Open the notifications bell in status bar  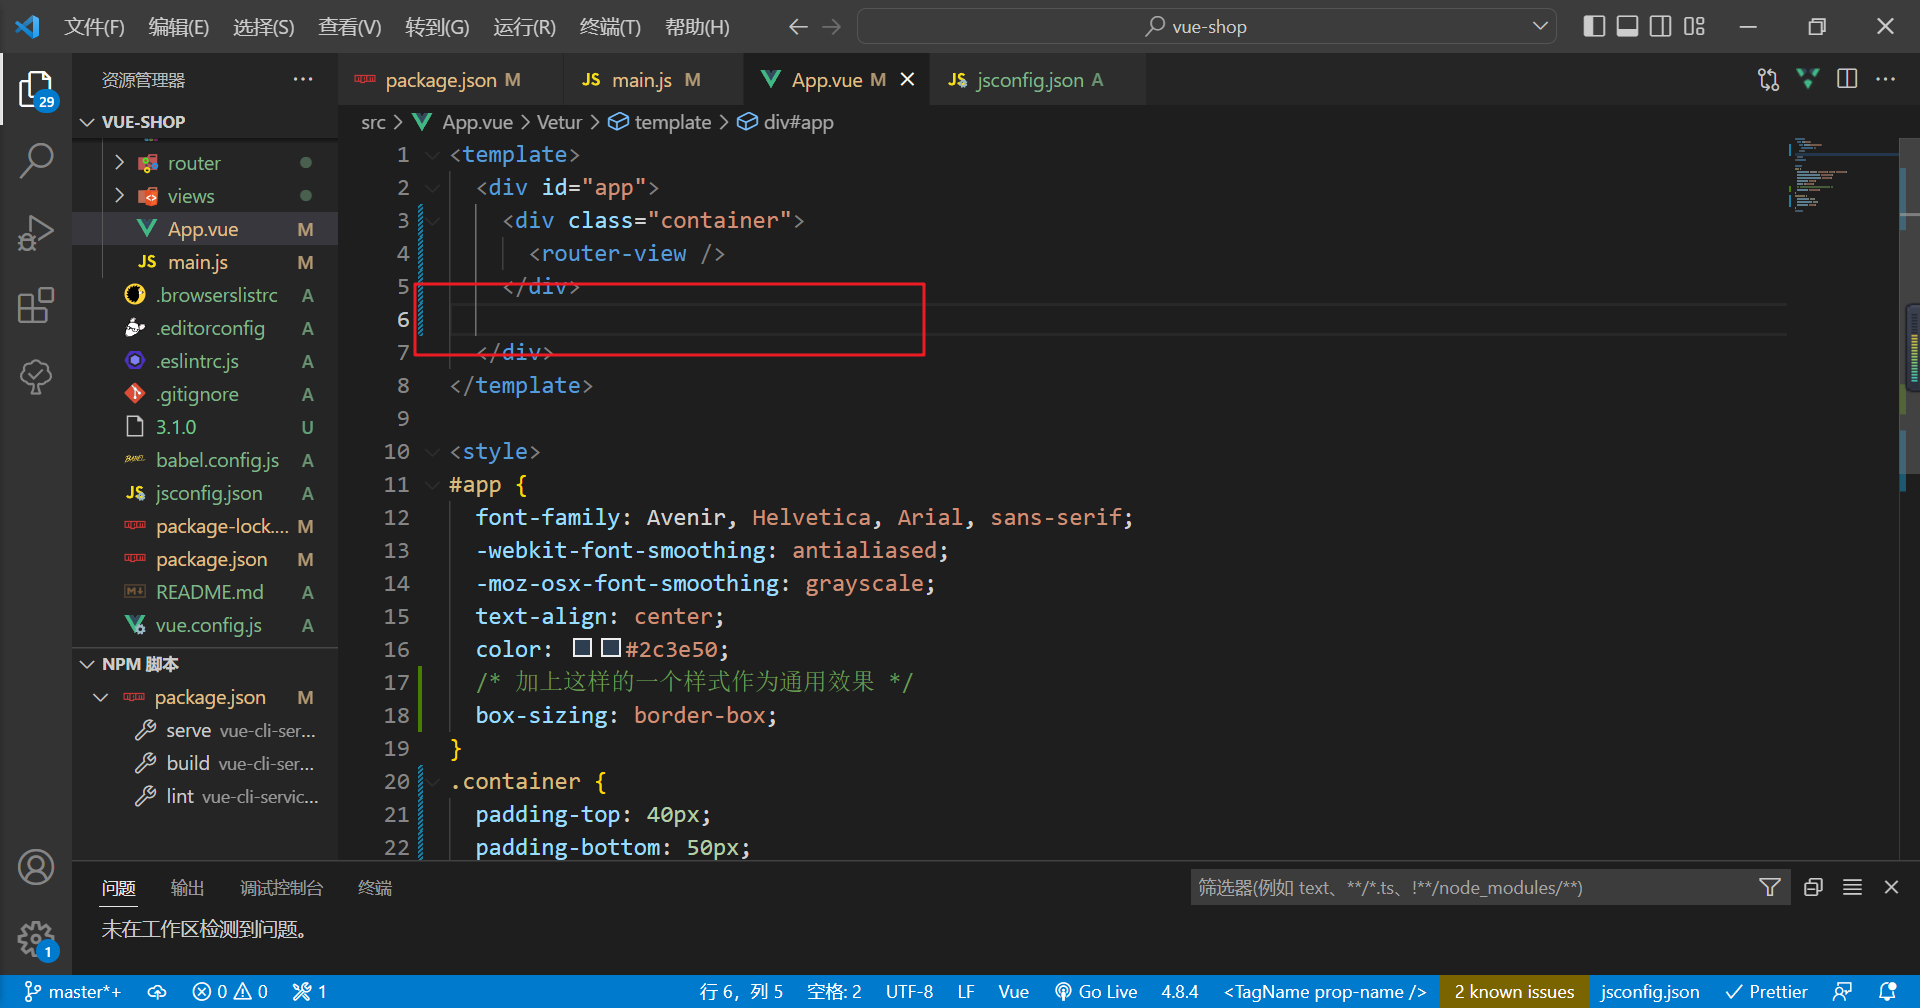pos(1887,991)
